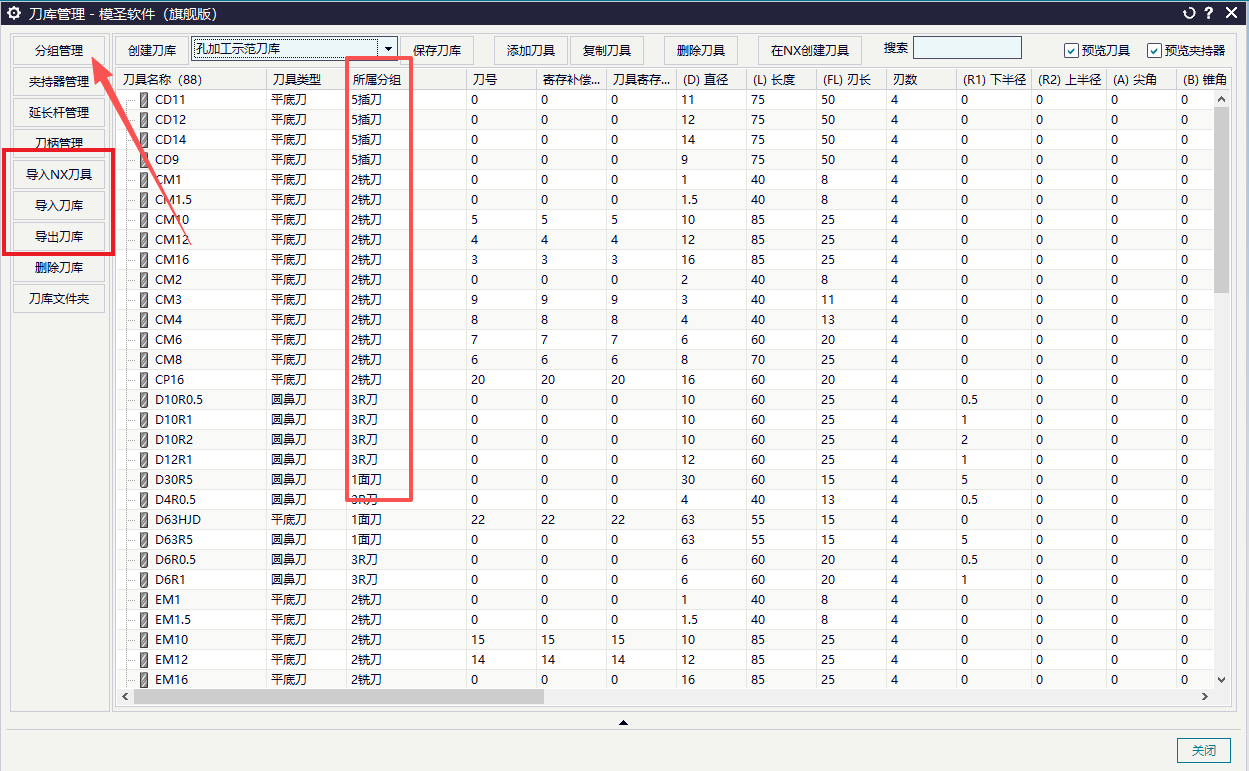Click the tool icon beside D10R0.5

pos(143,400)
